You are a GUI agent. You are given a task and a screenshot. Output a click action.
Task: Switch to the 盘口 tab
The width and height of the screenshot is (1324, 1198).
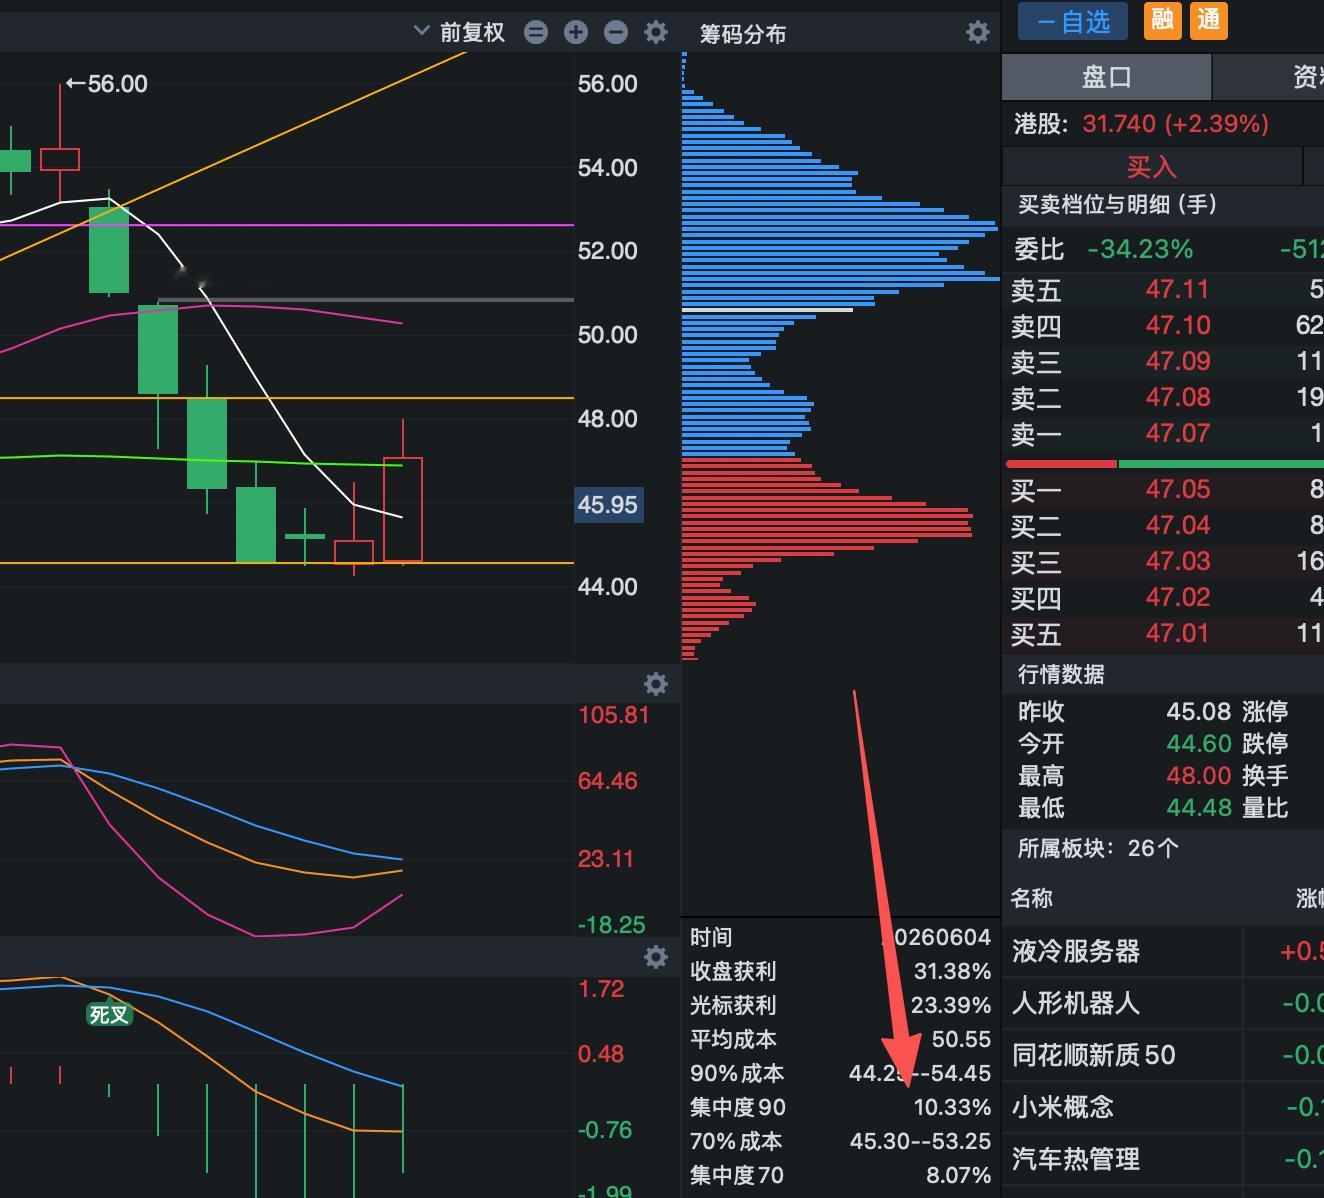click(1106, 77)
